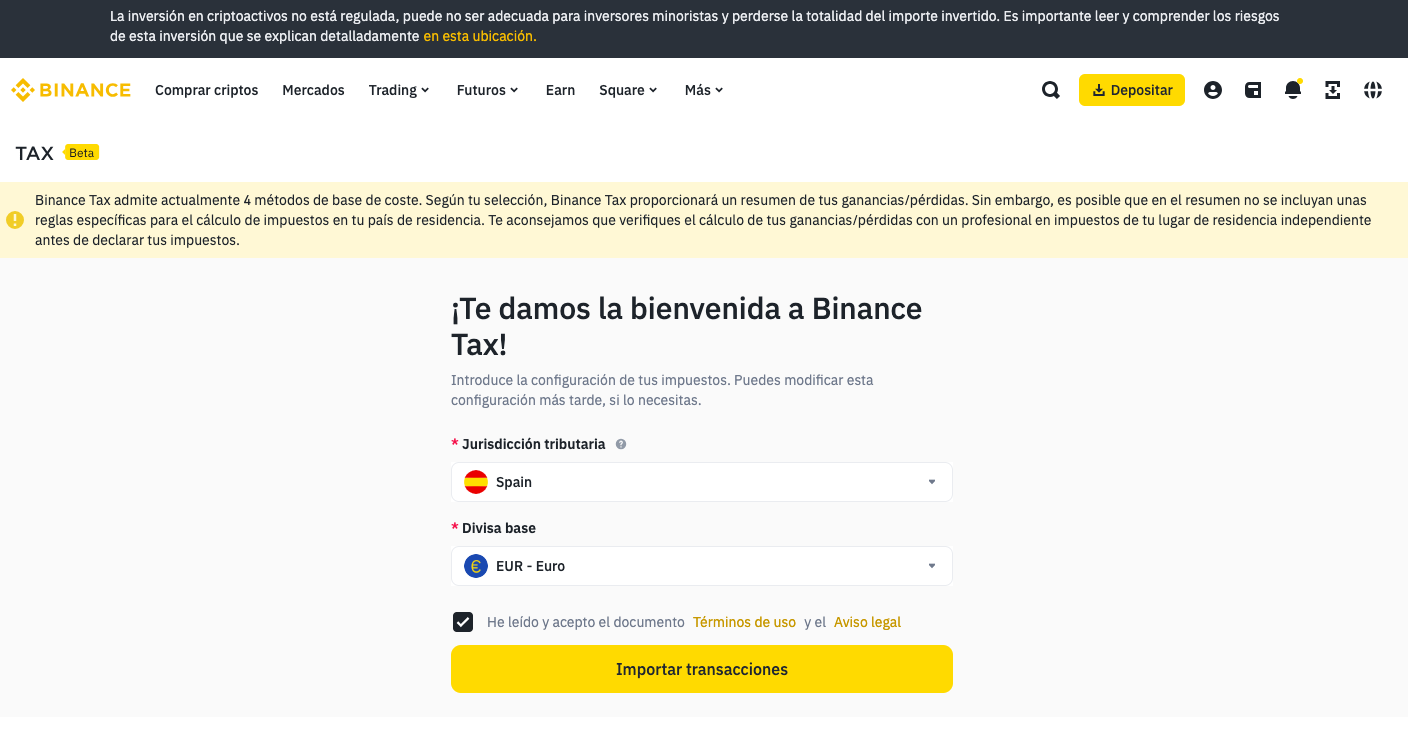Go to Comprar criptos

point(207,90)
